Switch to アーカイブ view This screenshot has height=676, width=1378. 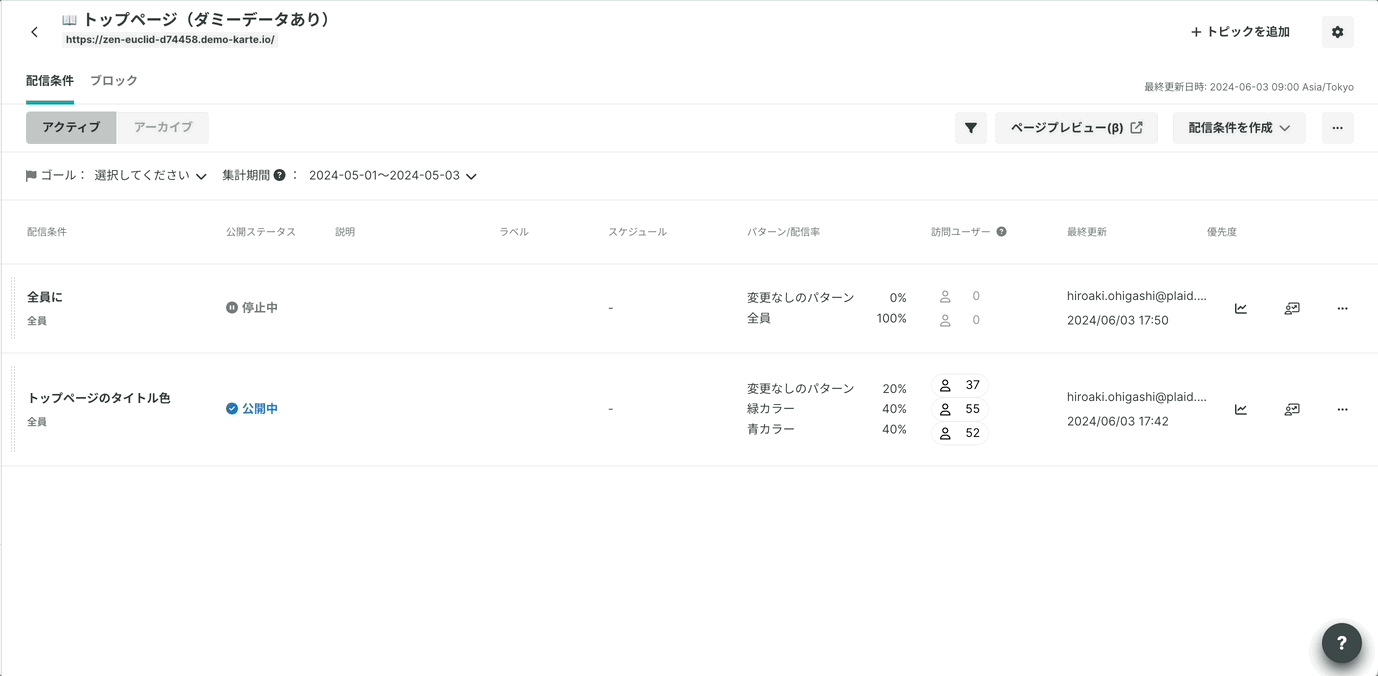pos(163,128)
